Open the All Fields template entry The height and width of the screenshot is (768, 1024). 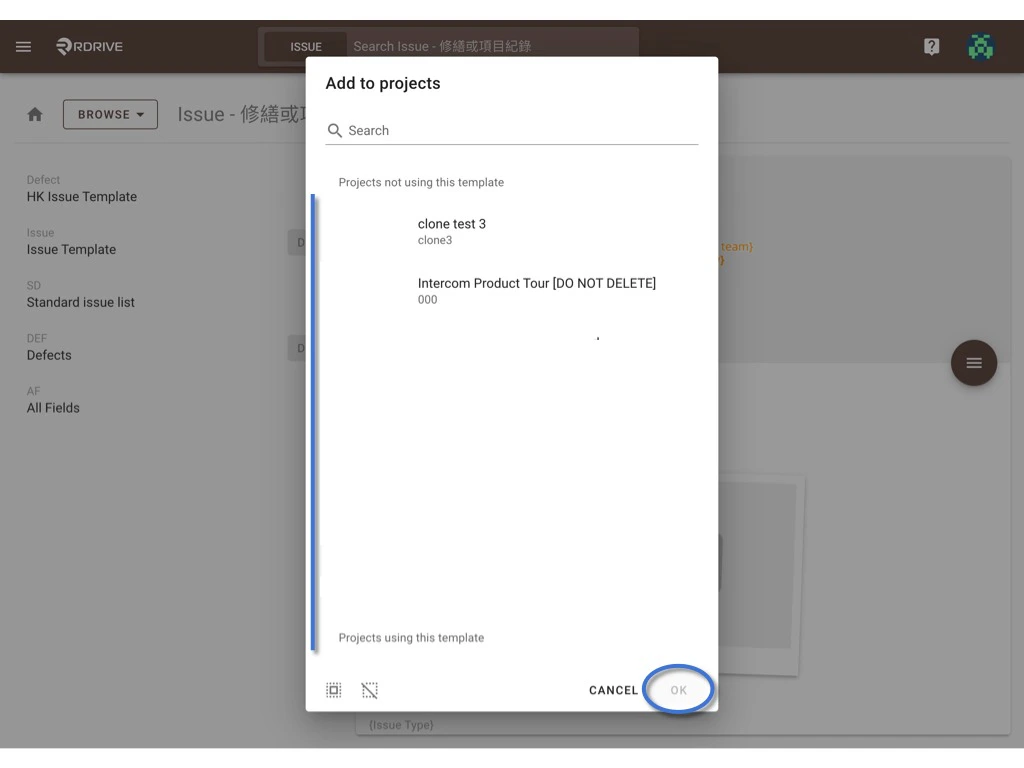pyautogui.click(x=52, y=408)
